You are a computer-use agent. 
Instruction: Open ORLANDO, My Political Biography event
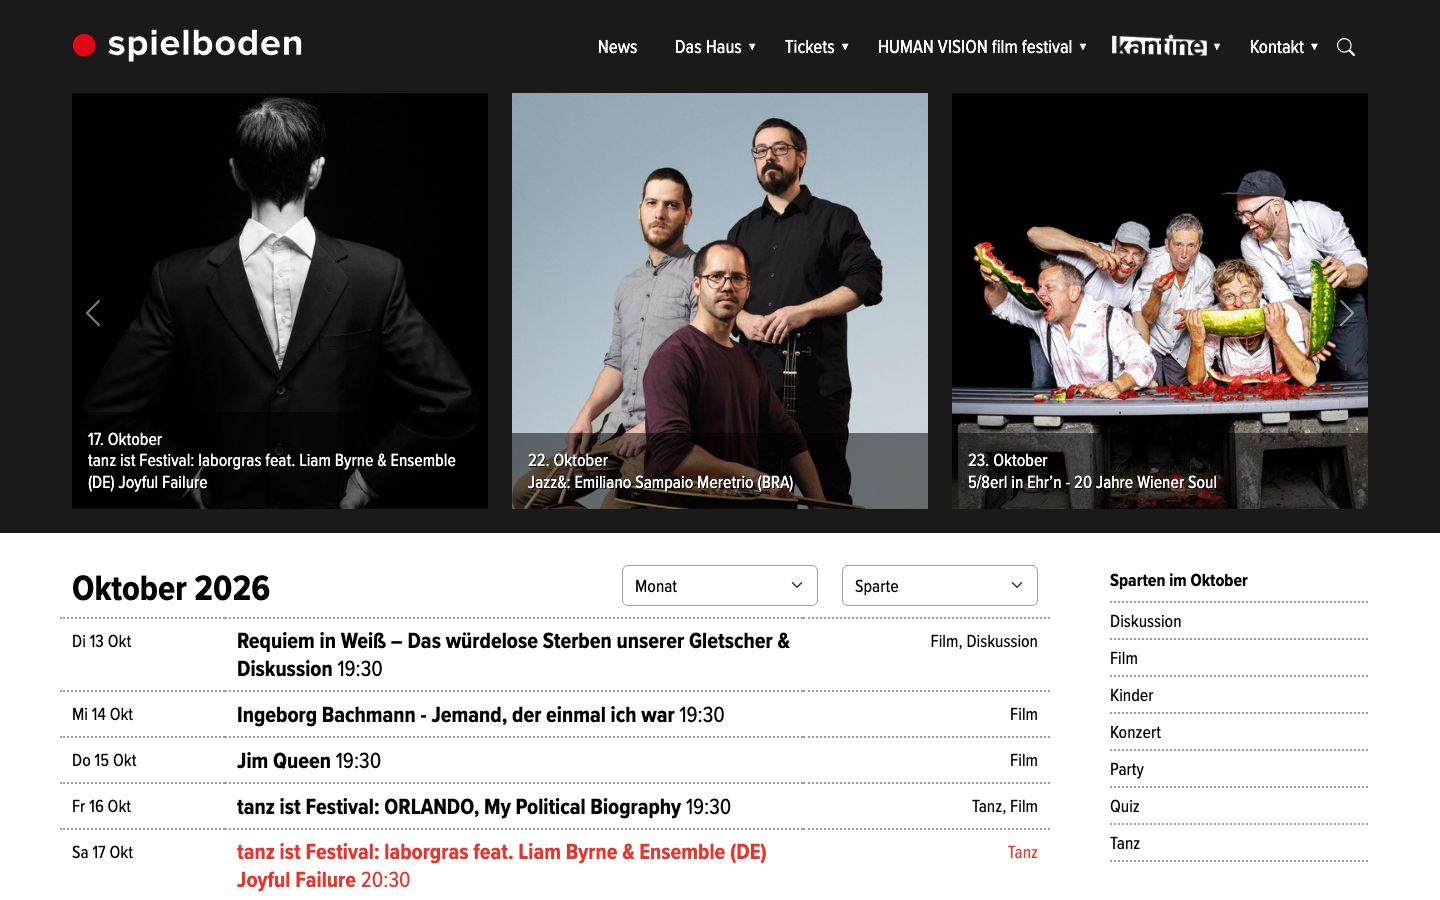484,807
